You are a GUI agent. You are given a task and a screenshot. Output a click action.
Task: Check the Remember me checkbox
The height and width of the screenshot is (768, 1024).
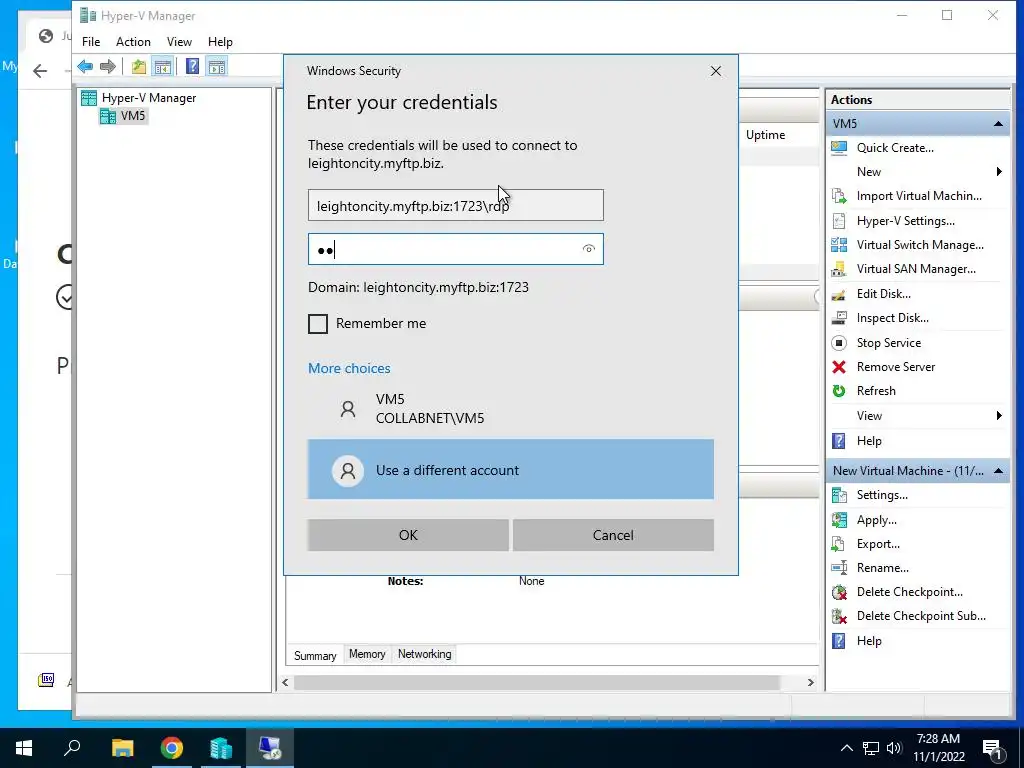click(x=318, y=323)
